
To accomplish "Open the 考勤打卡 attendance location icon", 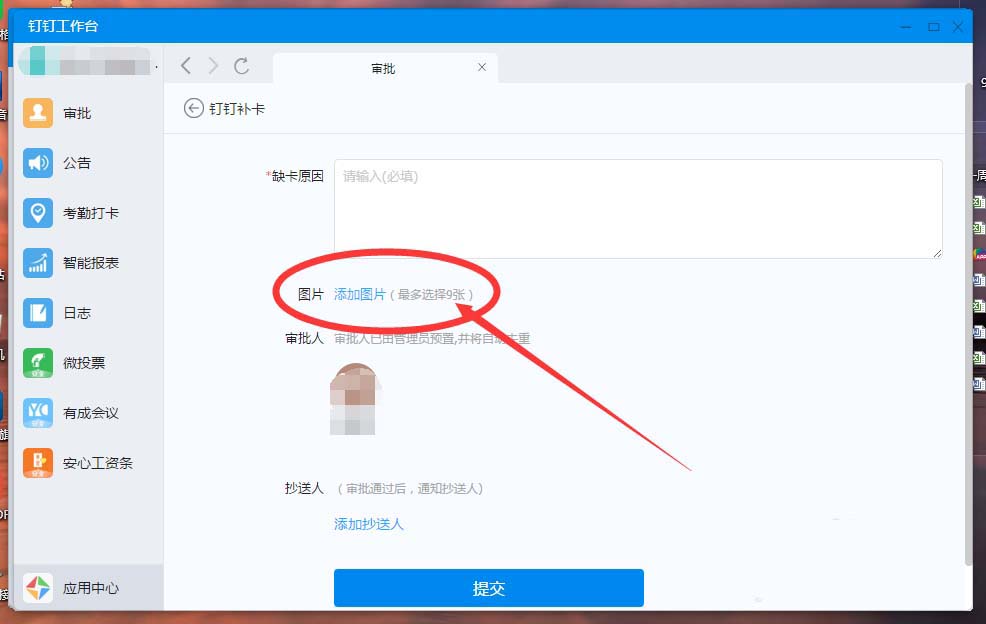I will (38, 213).
